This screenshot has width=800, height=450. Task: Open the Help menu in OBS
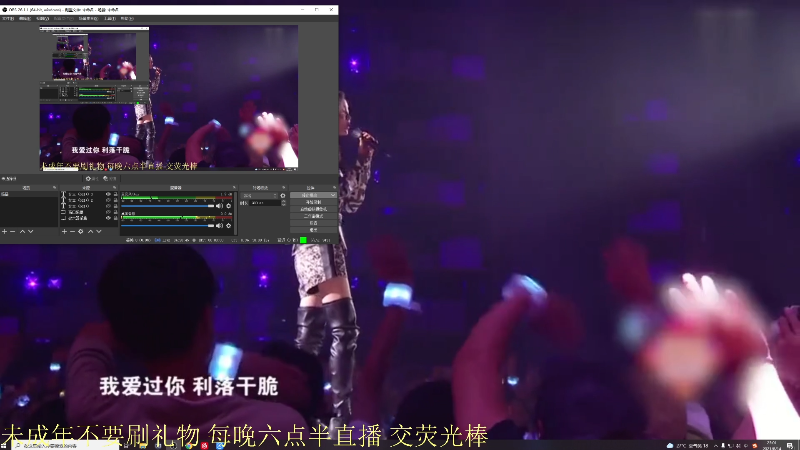pos(127,18)
